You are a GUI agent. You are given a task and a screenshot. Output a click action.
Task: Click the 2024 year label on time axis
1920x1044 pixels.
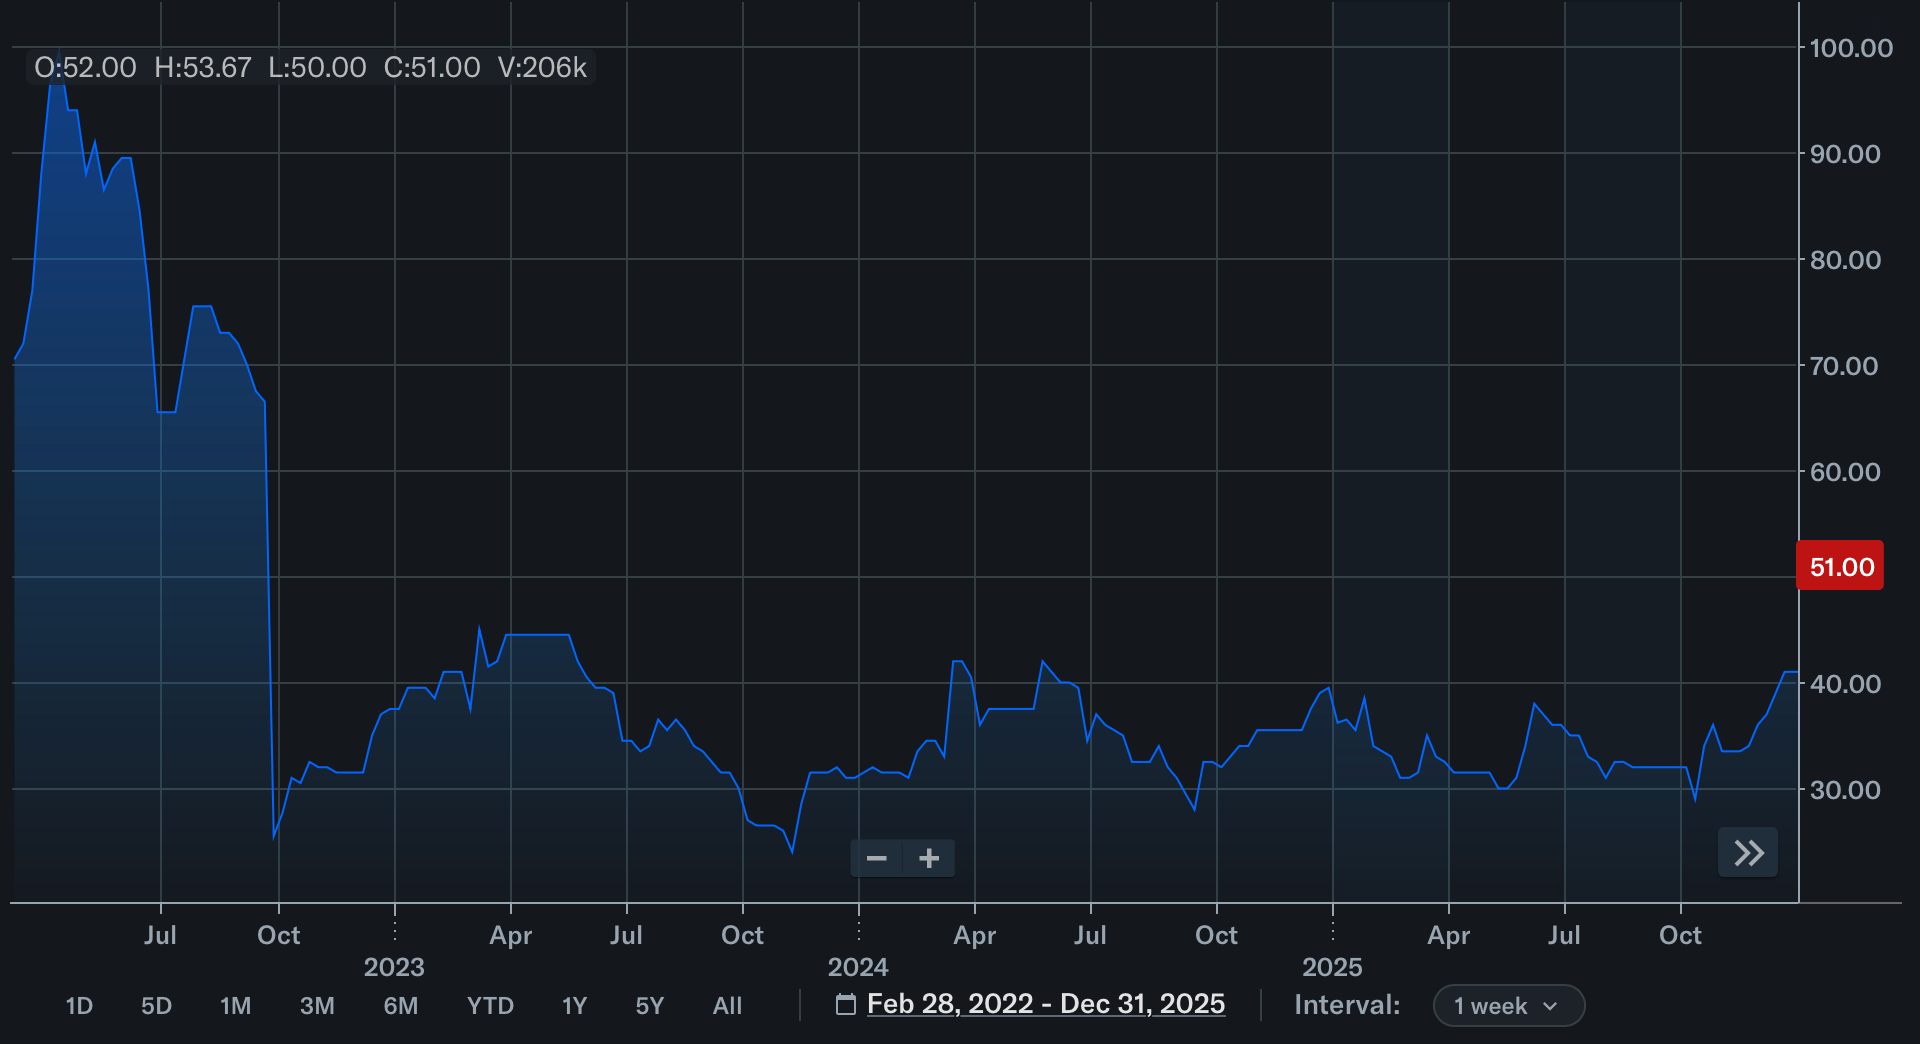(x=858, y=967)
